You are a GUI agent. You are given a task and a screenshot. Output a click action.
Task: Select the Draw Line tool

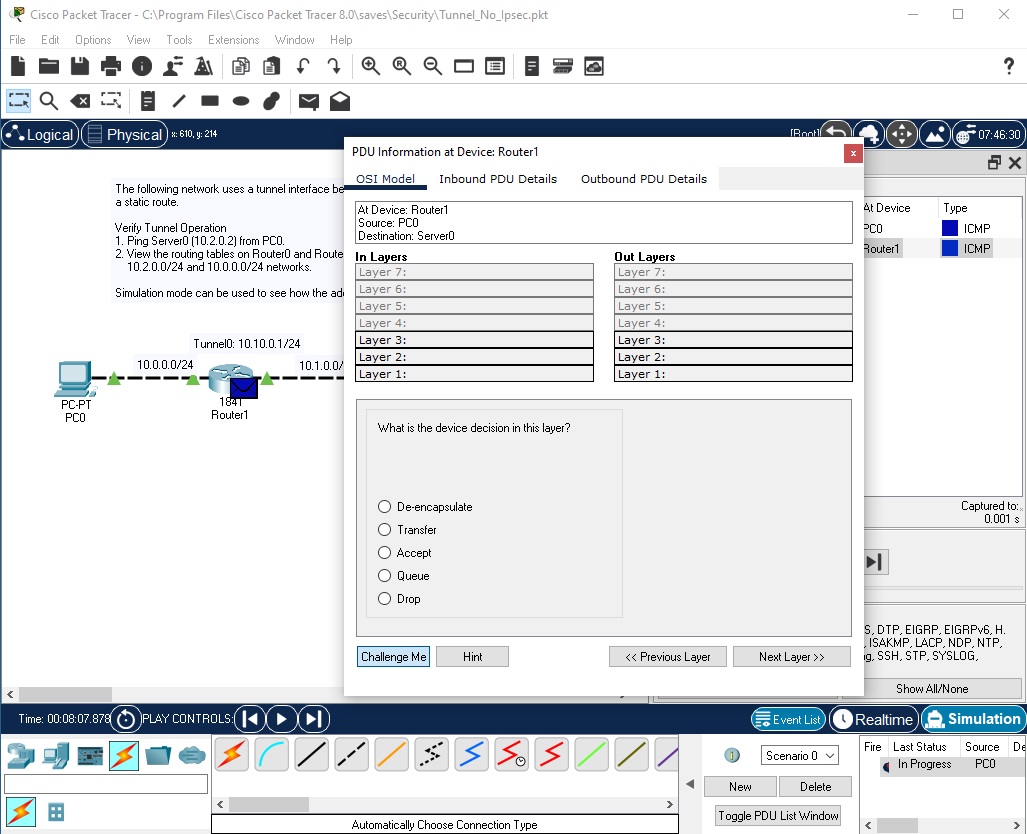pyautogui.click(x=179, y=101)
